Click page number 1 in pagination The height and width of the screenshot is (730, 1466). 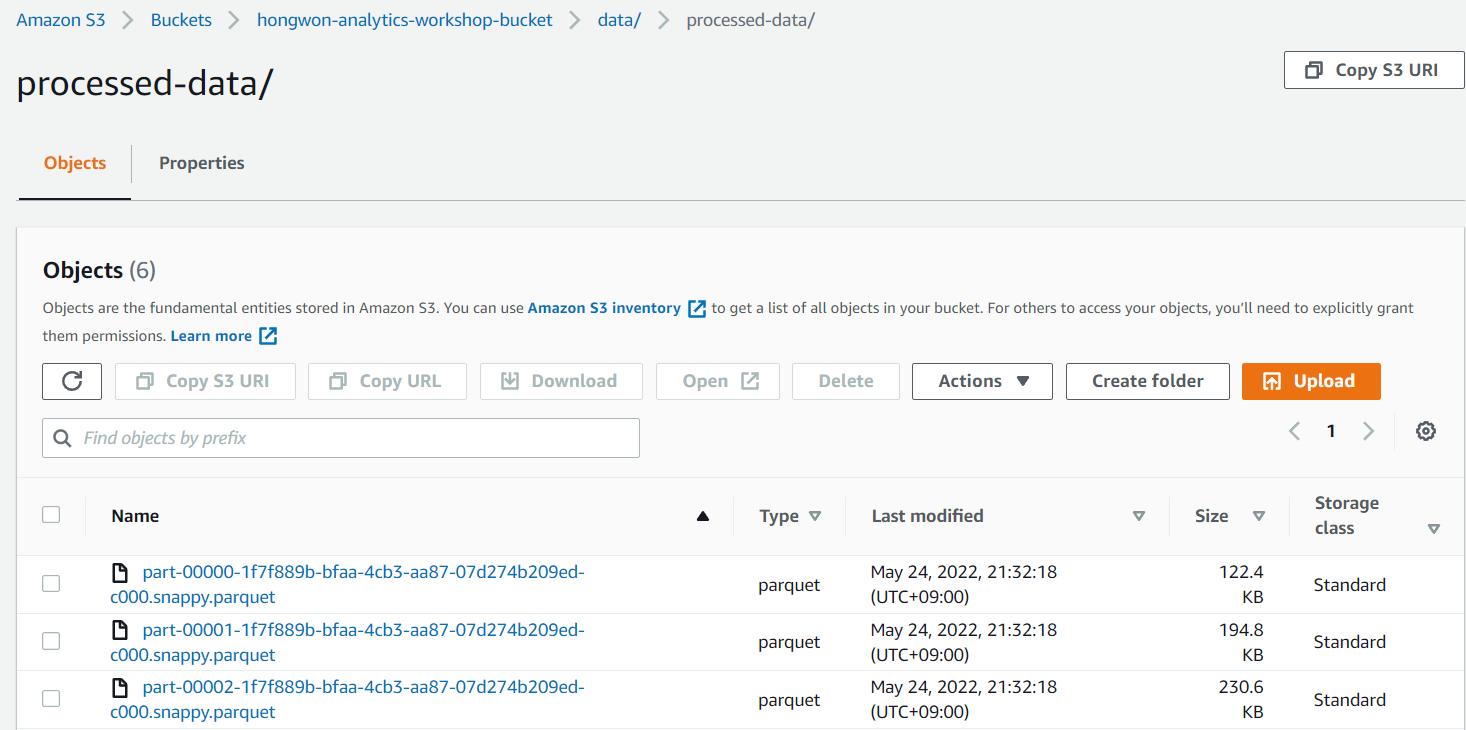pos(1331,431)
